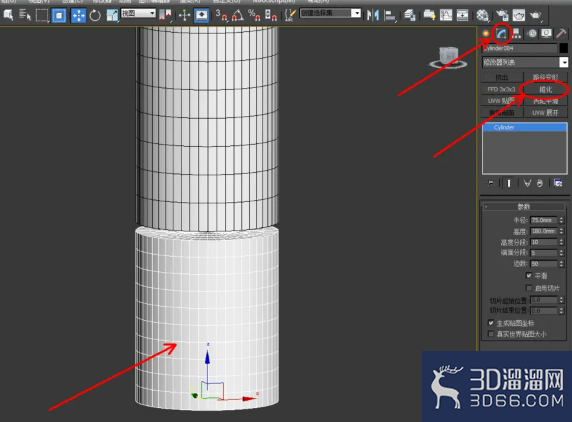Image resolution: width=572 pixels, height=422 pixels.
Task: Activate the Select and Move tool
Action: [x=78, y=15]
